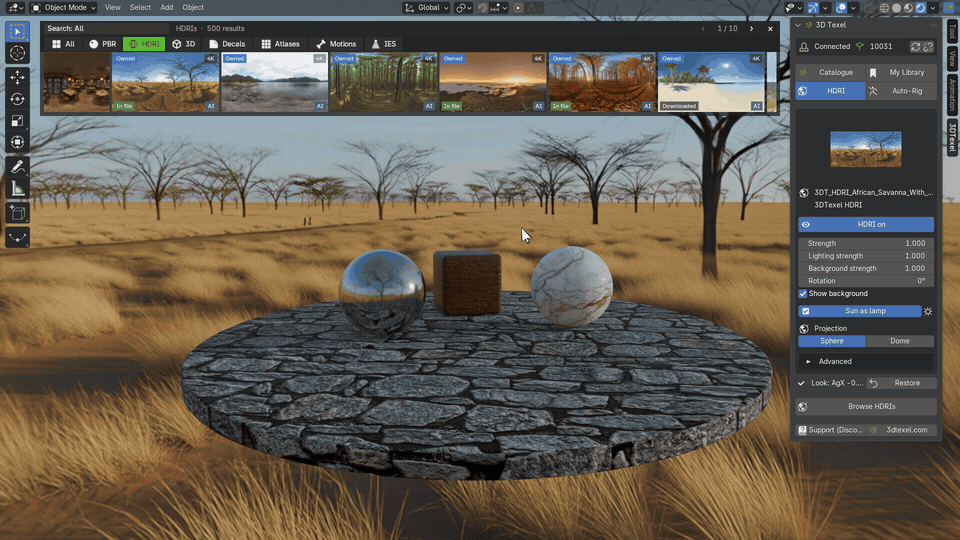Go to next results page arrow
The height and width of the screenshot is (540, 960).
click(x=751, y=28)
